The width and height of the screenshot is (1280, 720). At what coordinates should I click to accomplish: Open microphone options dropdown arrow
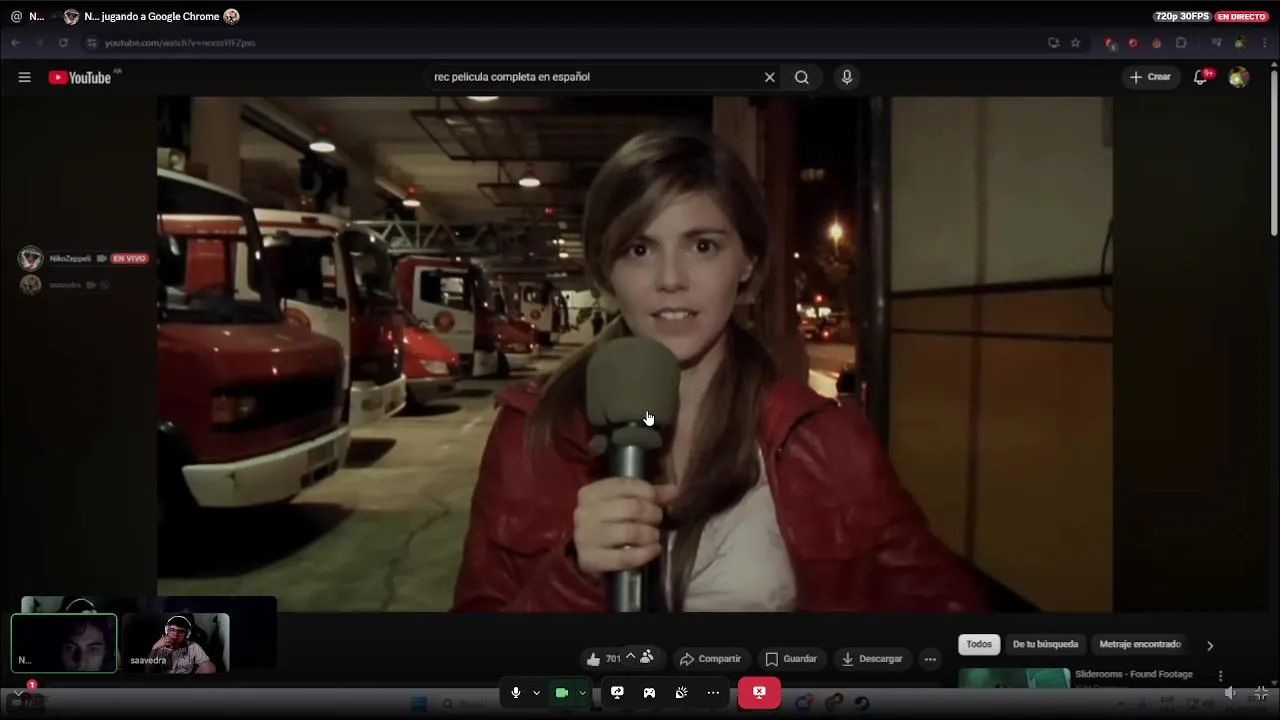536,692
